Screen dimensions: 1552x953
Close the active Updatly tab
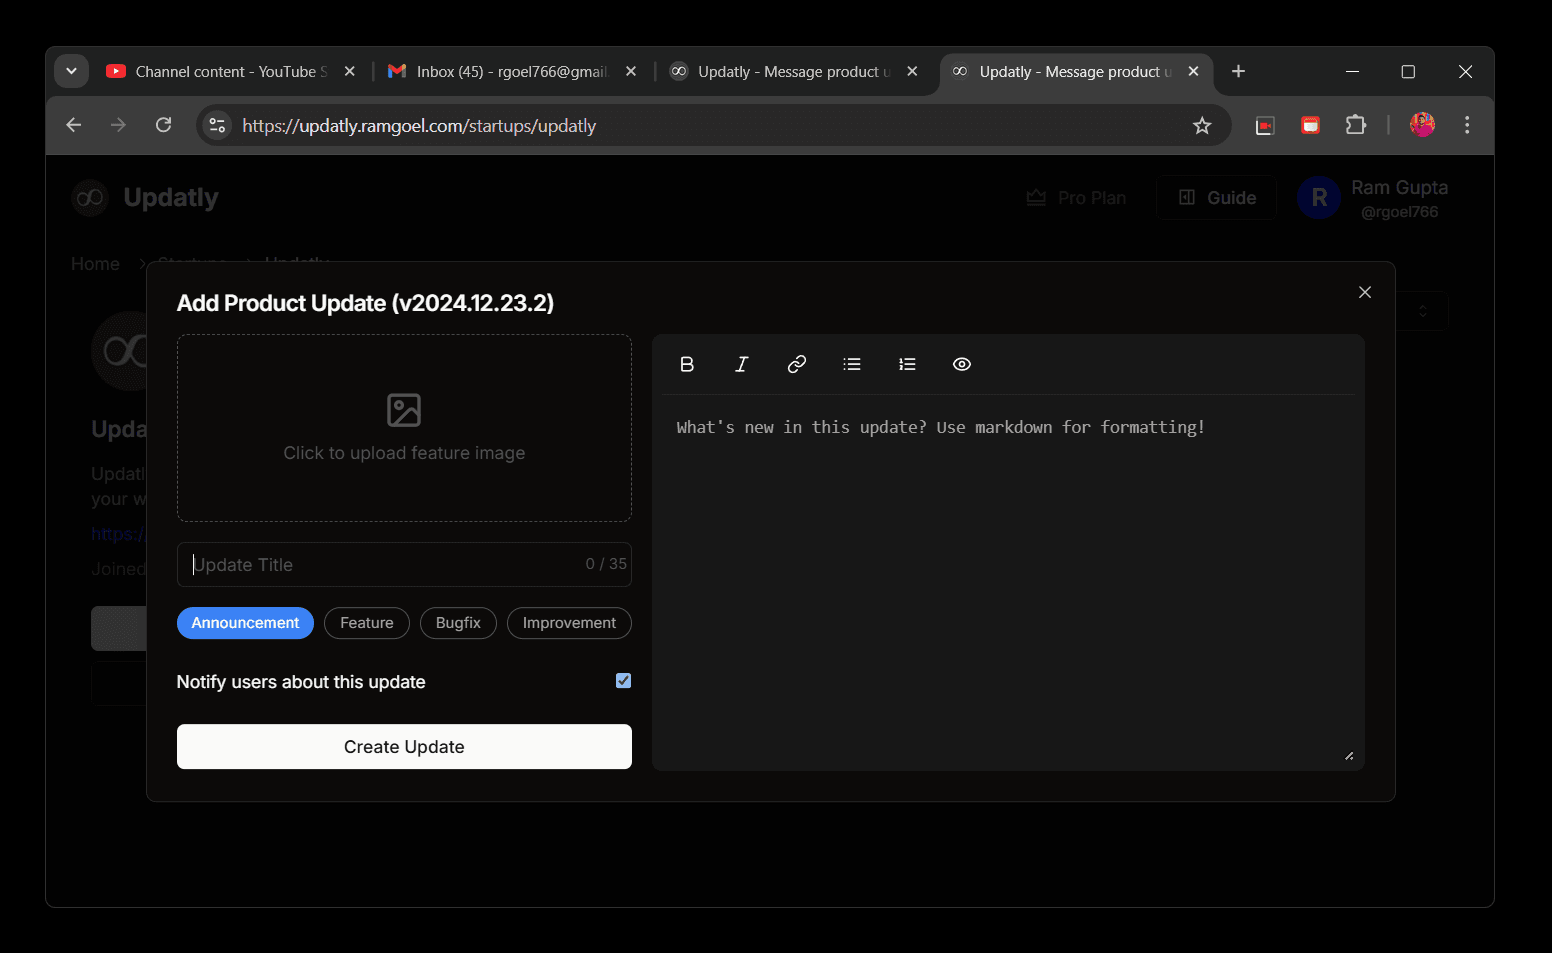pos(1193,71)
